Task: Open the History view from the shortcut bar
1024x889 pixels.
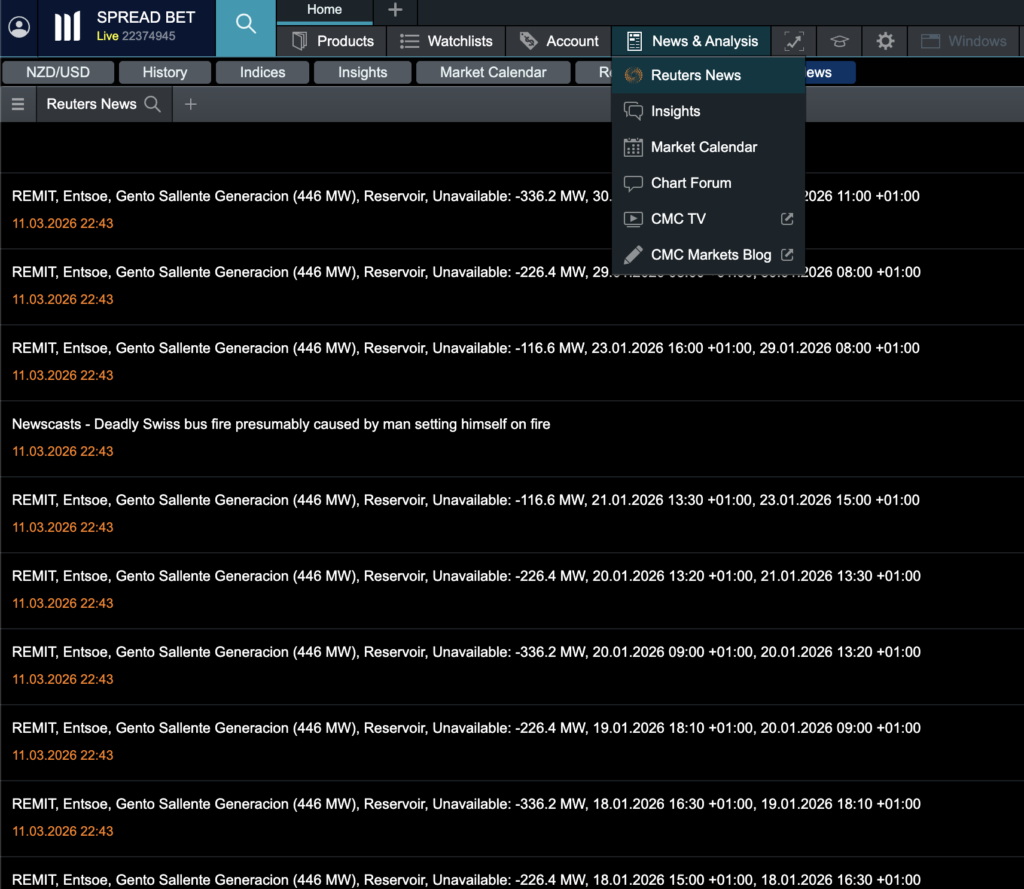Action: [165, 72]
